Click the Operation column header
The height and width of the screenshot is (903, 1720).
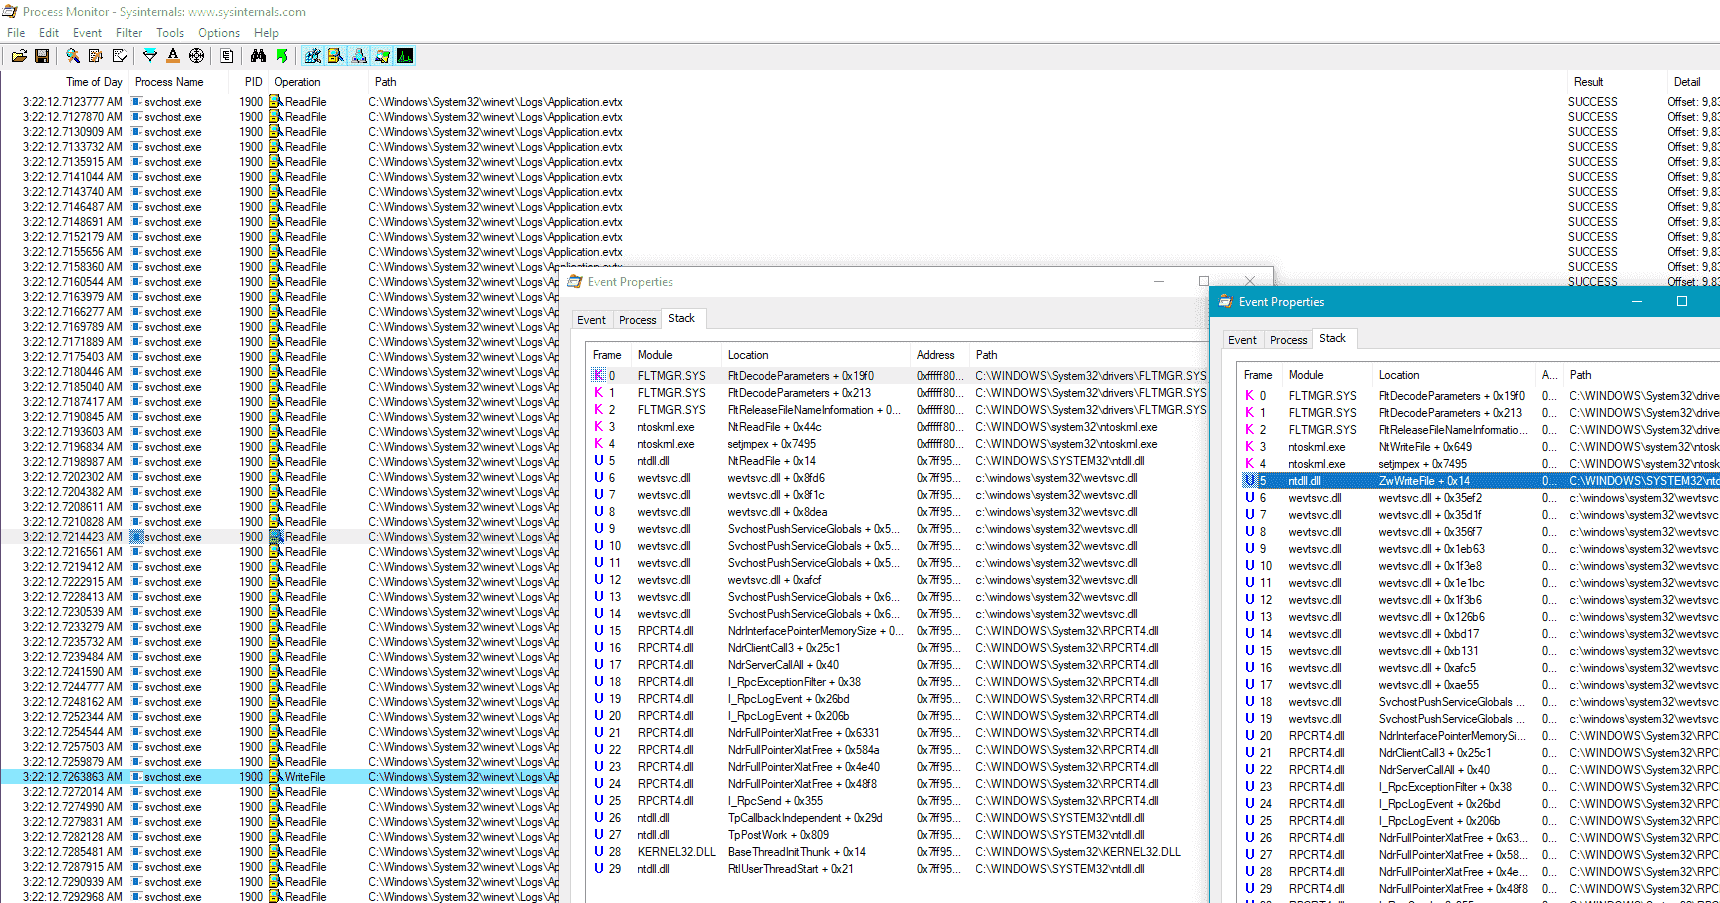pyautogui.click(x=318, y=82)
